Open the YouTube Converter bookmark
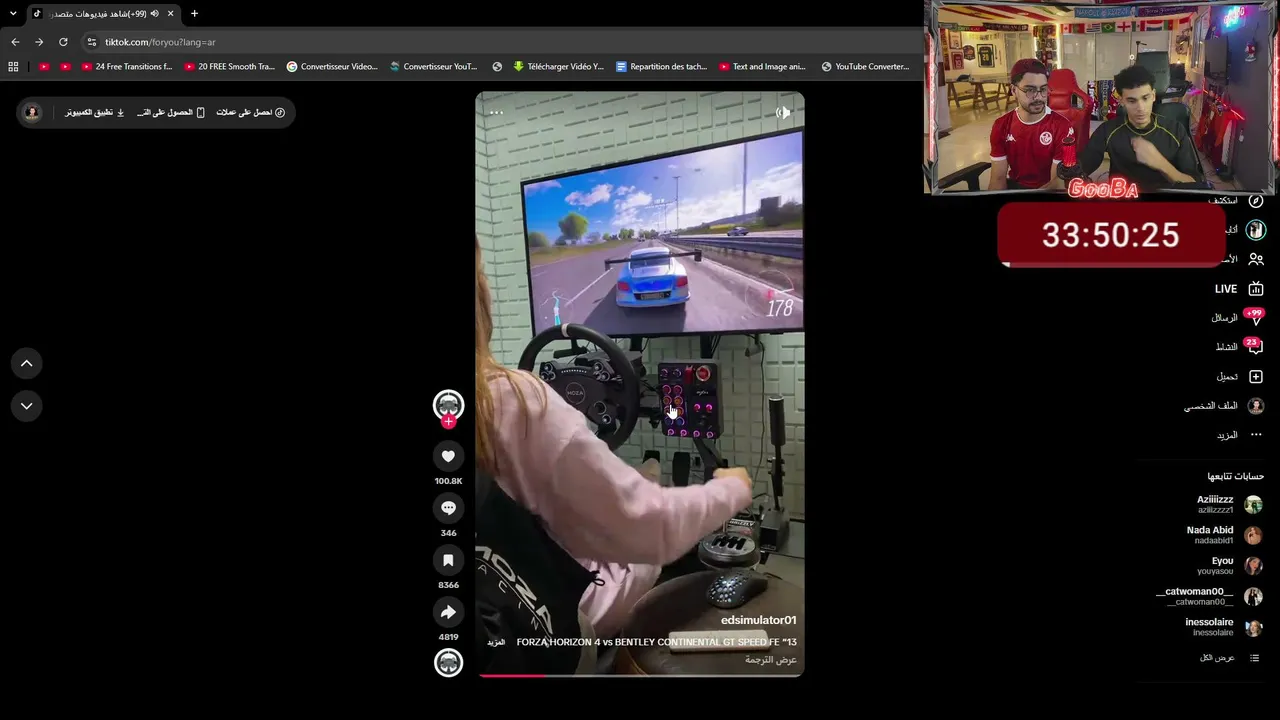Image resolution: width=1280 pixels, height=720 pixels. 866,67
